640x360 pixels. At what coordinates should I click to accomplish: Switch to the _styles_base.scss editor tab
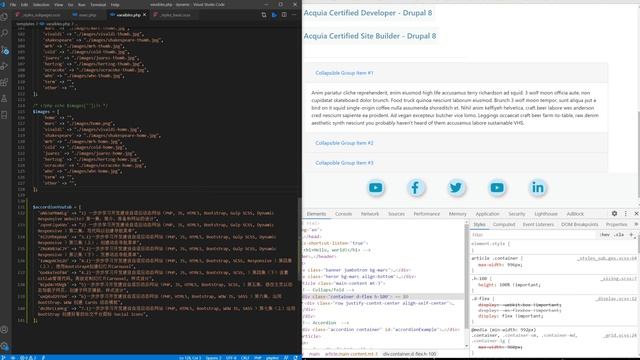175,15
